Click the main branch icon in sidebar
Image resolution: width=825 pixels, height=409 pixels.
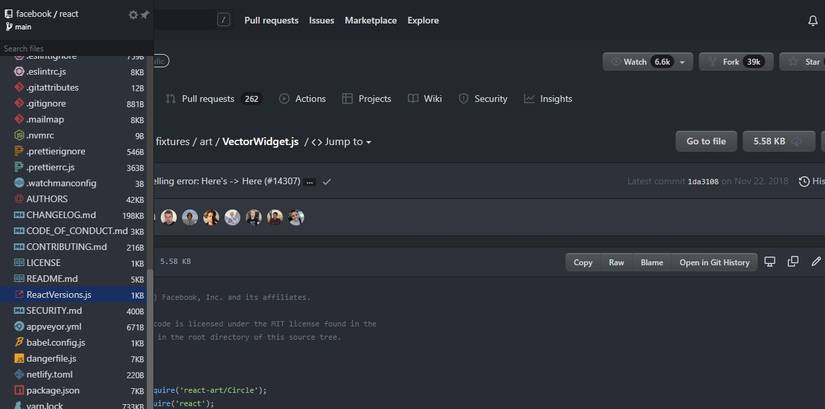point(8,27)
